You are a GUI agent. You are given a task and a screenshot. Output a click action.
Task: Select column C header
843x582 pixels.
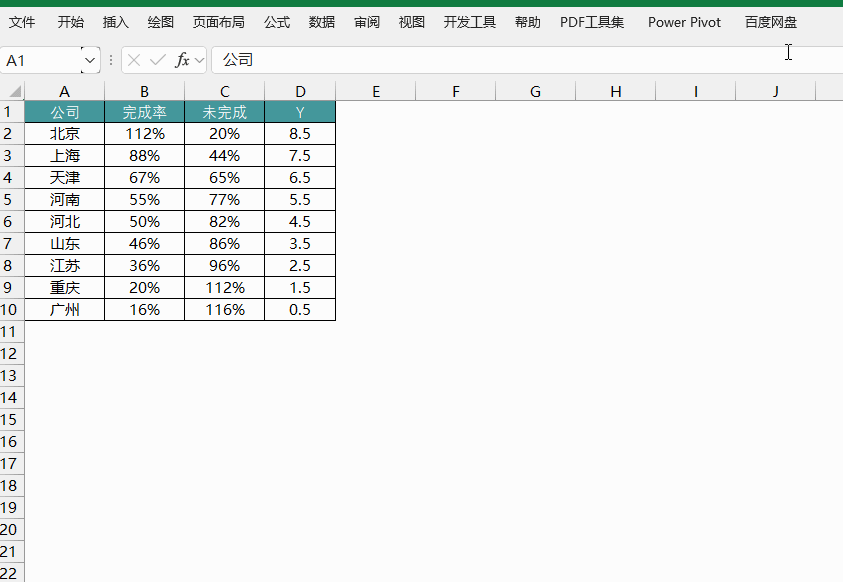tap(225, 91)
